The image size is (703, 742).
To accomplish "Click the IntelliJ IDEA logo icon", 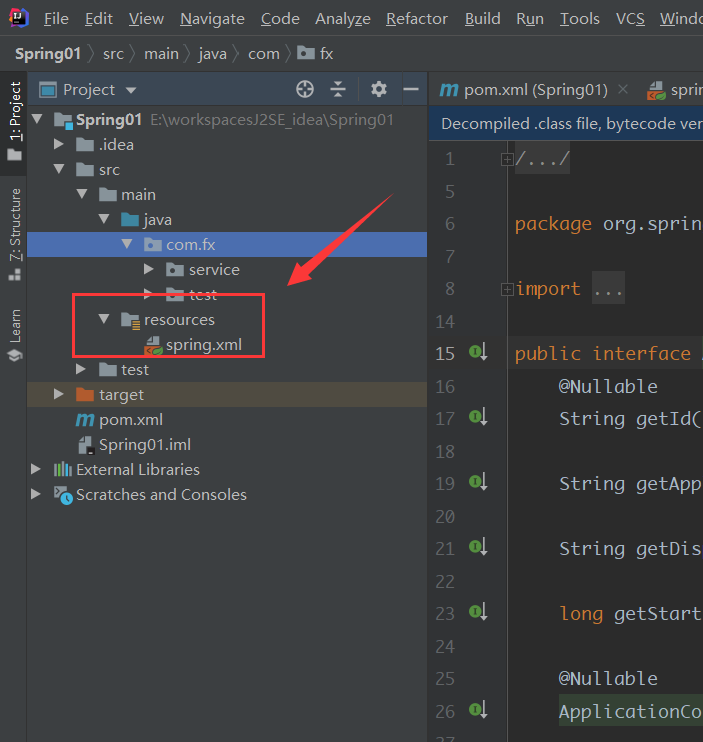I will click(x=19, y=18).
